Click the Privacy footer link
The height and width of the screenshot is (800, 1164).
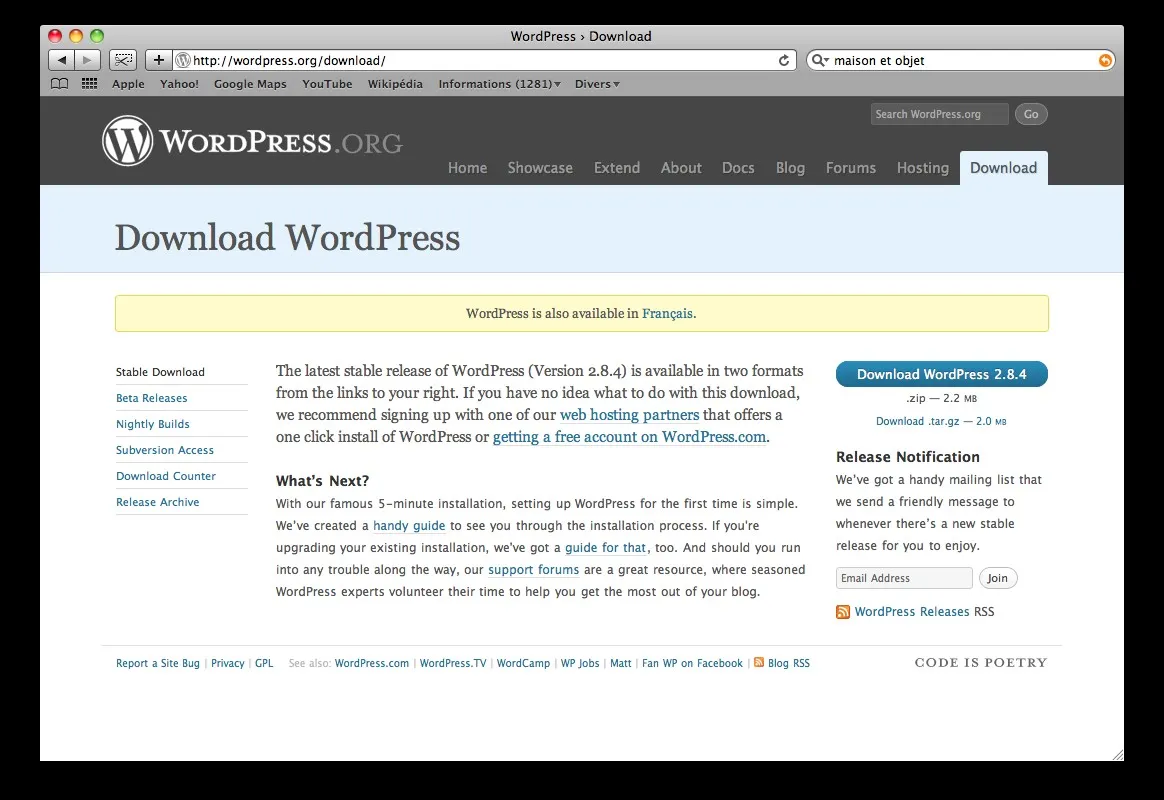coord(228,663)
